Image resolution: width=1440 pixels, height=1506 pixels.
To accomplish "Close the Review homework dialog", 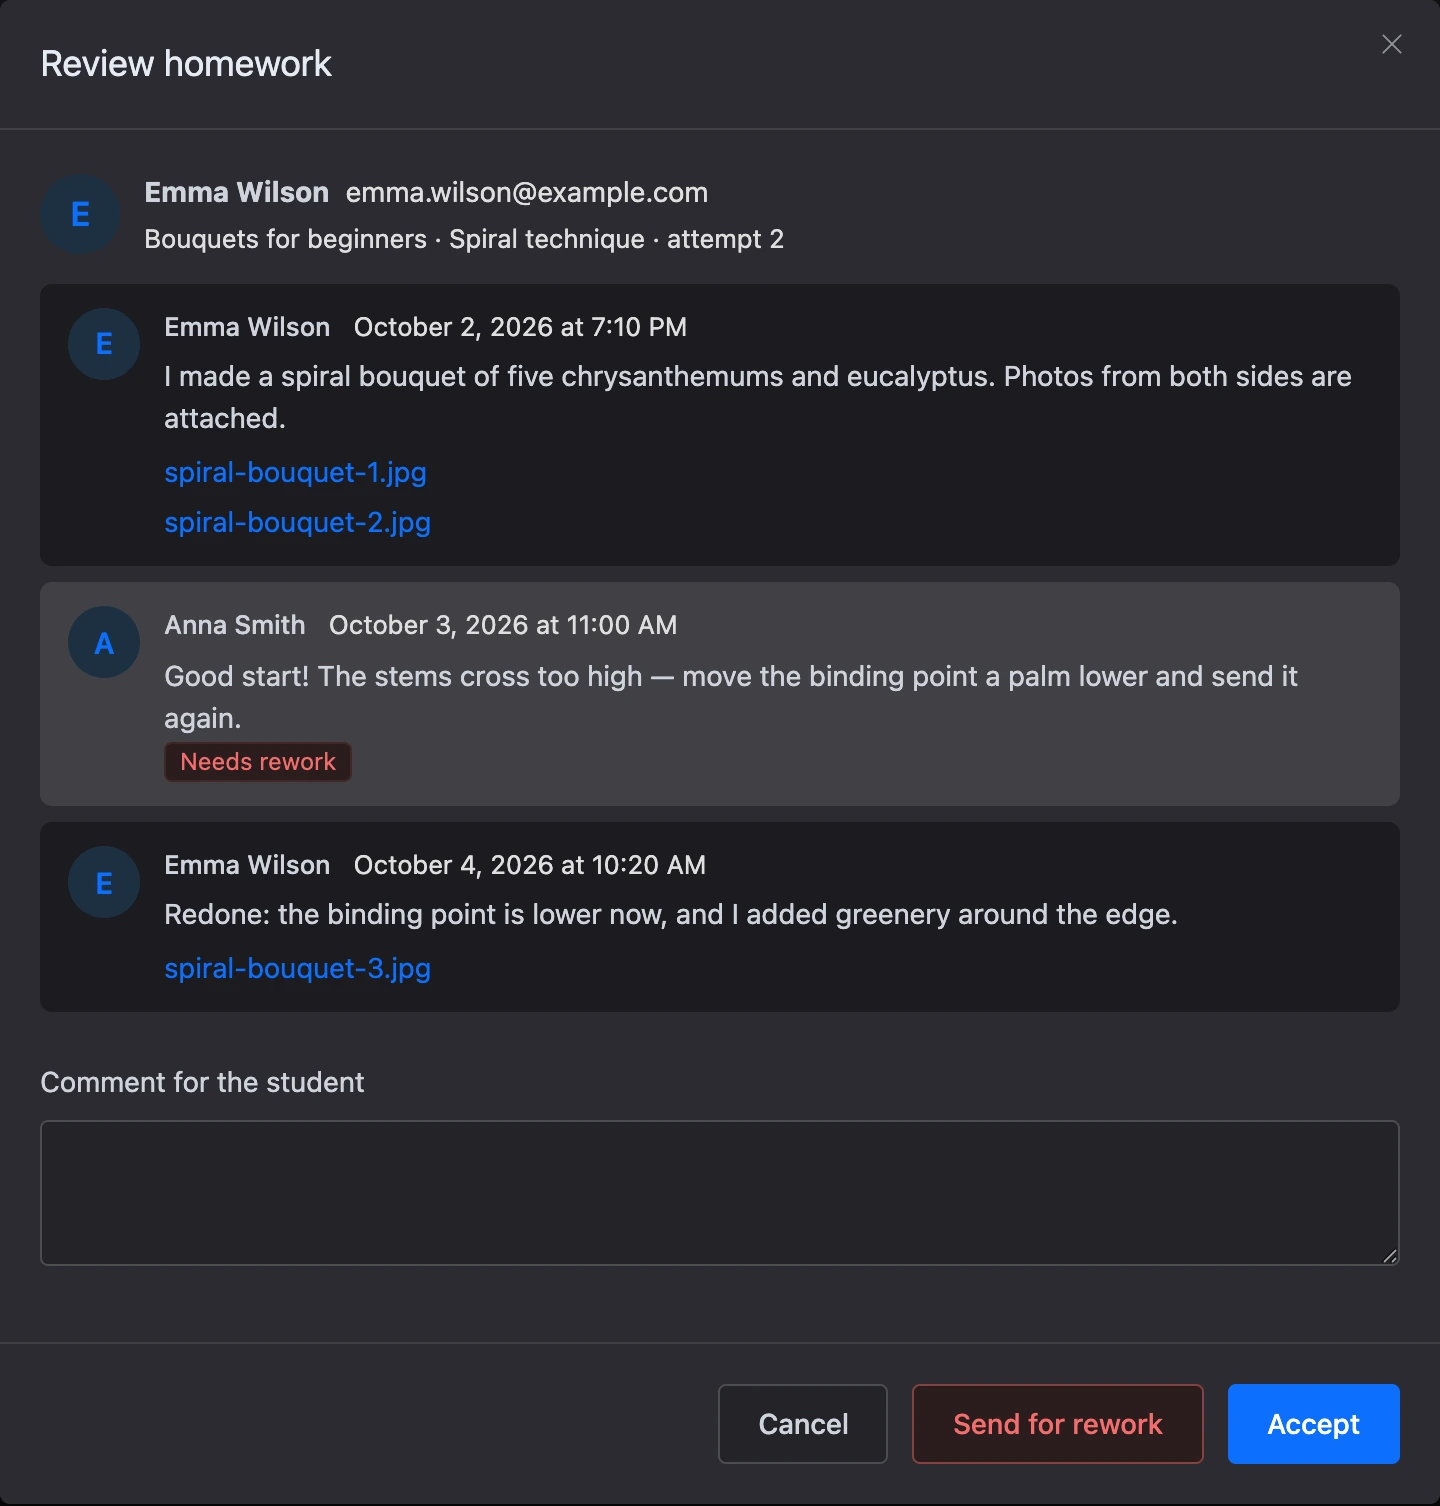I will pyautogui.click(x=1391, y=44).
